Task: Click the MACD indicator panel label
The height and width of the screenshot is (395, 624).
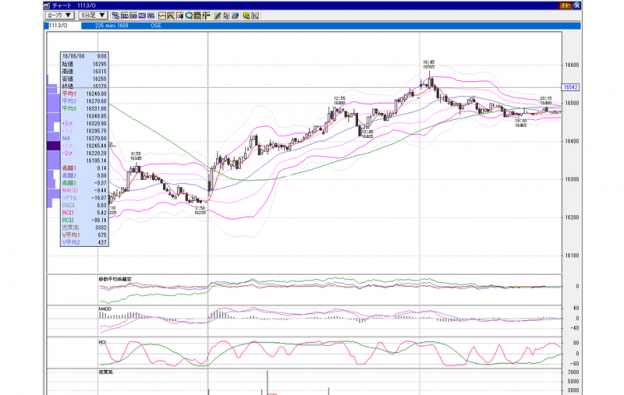Action: [105, 309]
